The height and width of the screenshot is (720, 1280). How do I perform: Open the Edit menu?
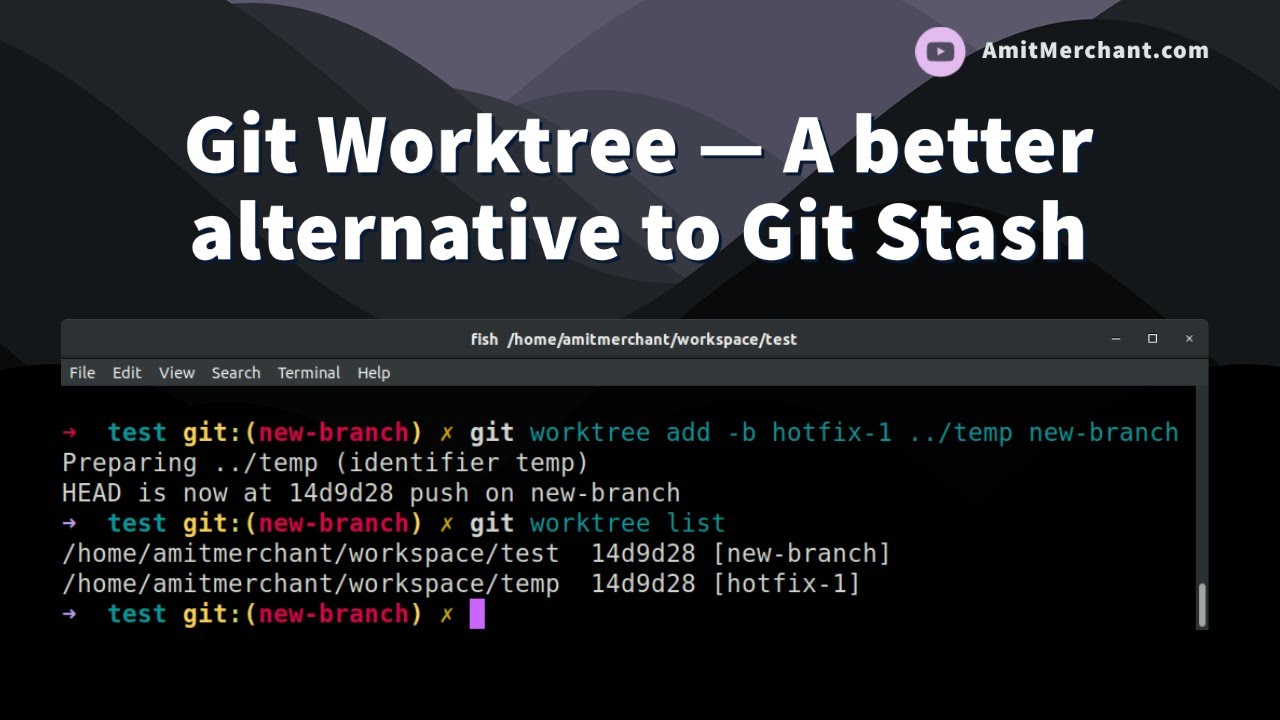[x=127, y=373]
